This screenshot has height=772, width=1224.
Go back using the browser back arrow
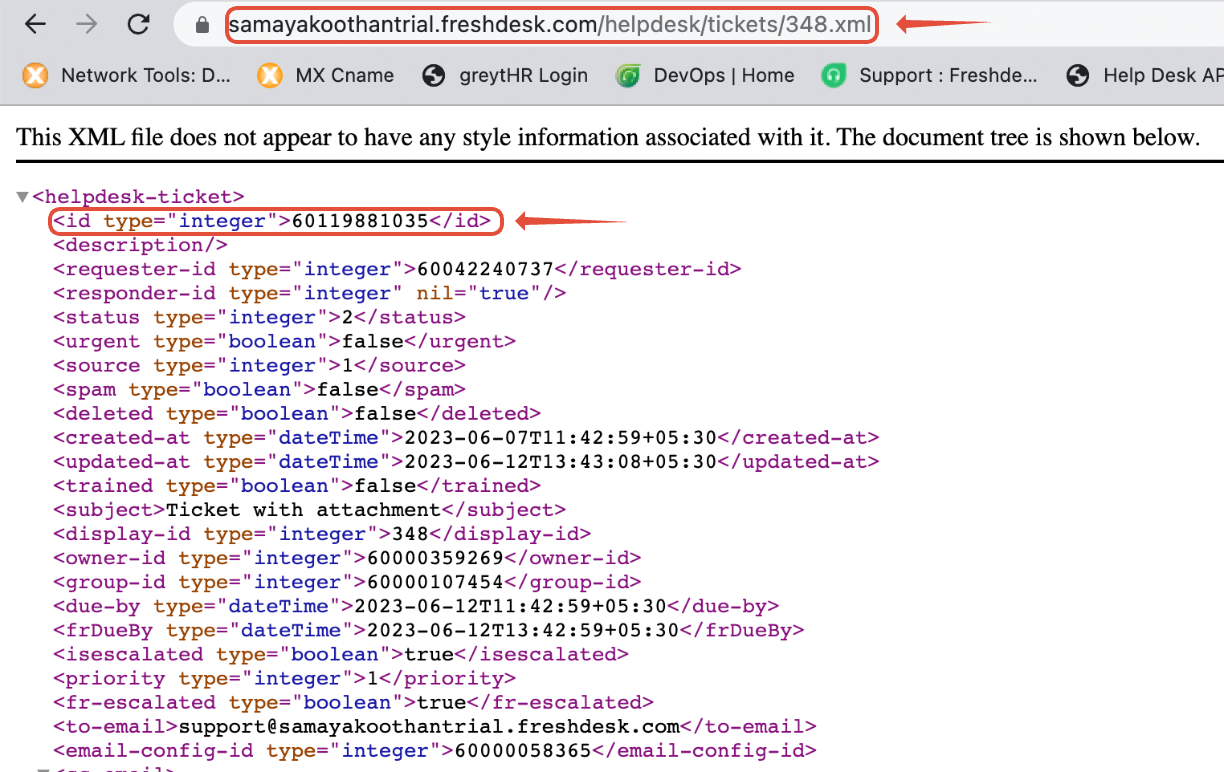[x=35, y=24]
